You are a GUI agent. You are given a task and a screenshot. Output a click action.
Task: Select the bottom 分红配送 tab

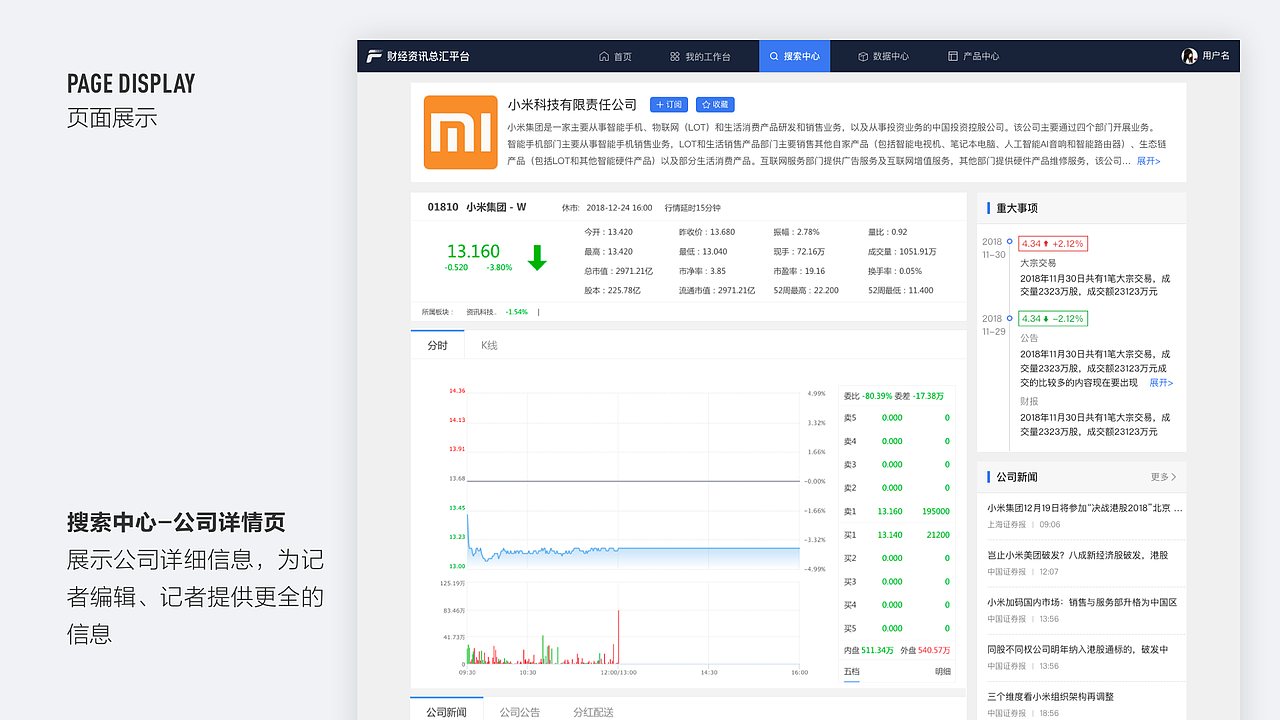coord(593,712)
